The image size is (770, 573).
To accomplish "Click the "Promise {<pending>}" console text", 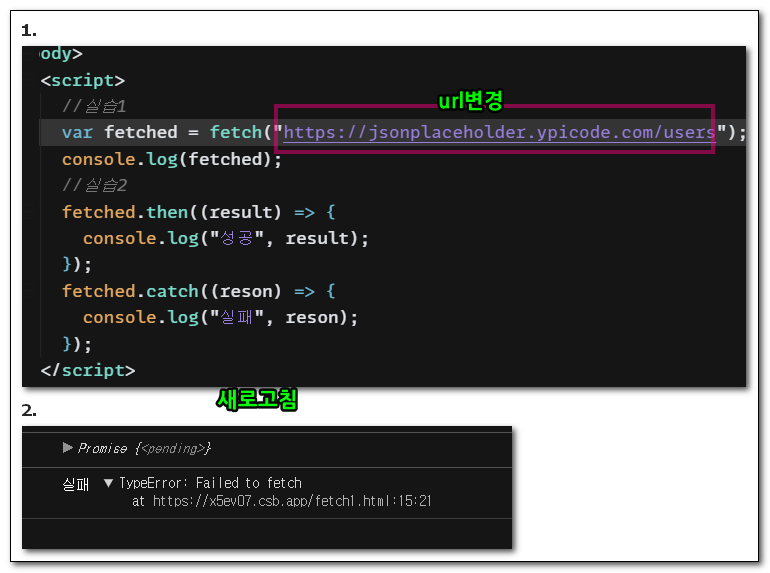I will coord(144,448).
